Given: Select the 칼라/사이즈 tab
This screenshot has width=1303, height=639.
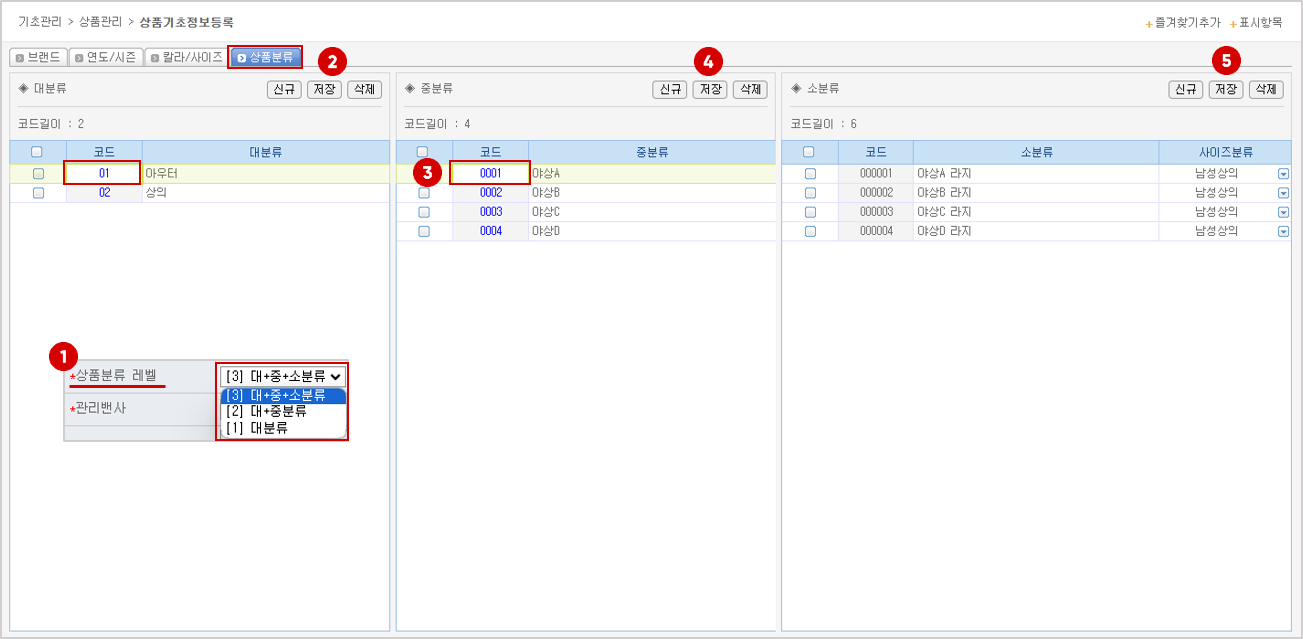Looking at the screenshot, I should point(185,57).
